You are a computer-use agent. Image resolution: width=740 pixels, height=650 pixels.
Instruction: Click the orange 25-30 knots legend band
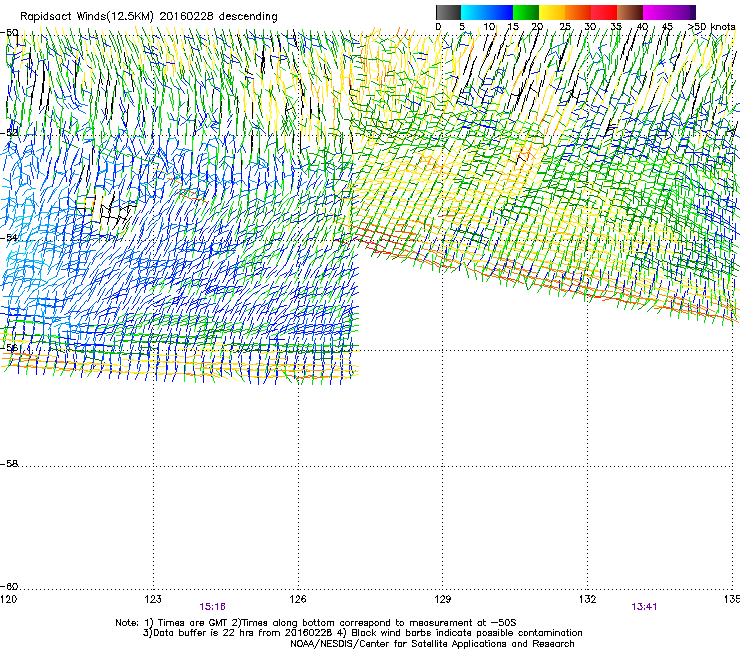(x=578, y=12)
